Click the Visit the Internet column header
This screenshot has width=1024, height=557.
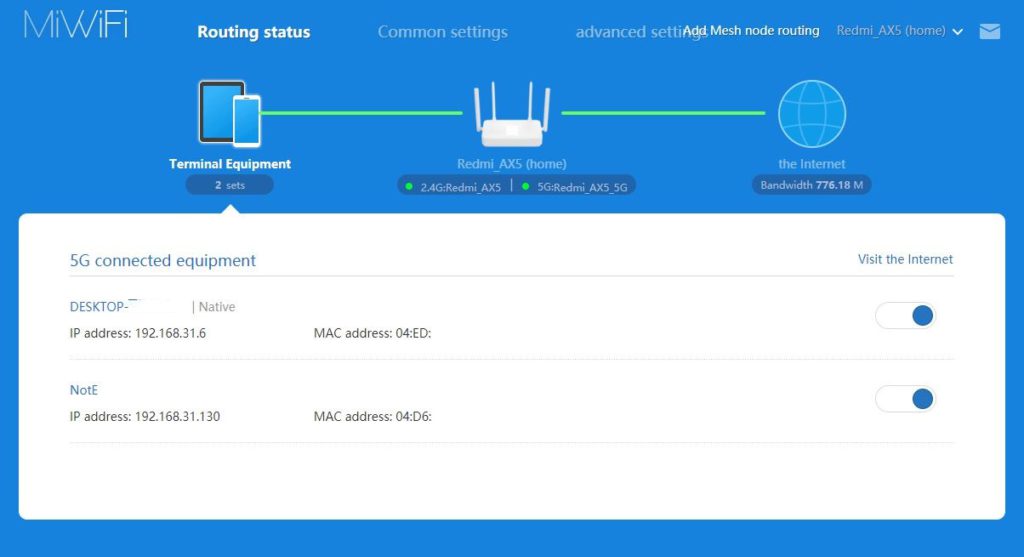pyautogui.click(x=905, y=259)
